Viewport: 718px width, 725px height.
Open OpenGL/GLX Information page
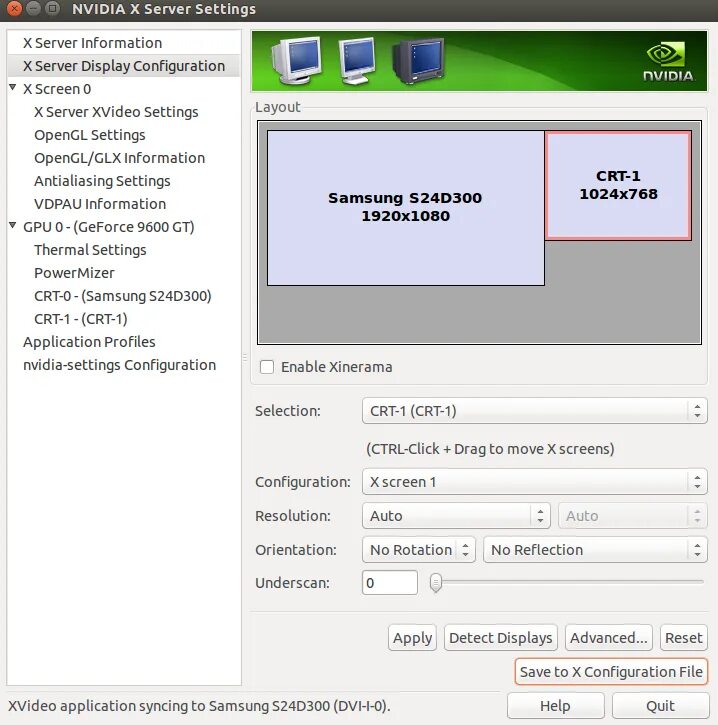[119, 158]
